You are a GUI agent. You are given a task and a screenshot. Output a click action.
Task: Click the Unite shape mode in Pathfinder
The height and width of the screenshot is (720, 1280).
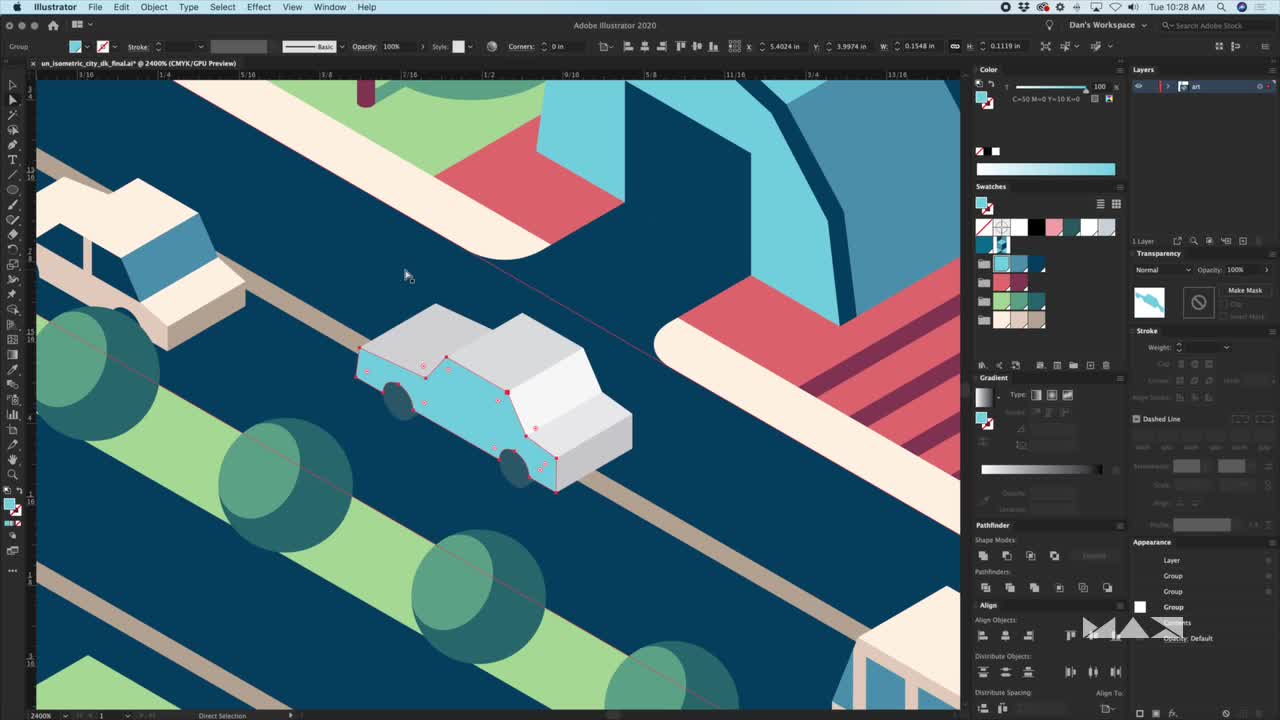[x=983, y=556]
